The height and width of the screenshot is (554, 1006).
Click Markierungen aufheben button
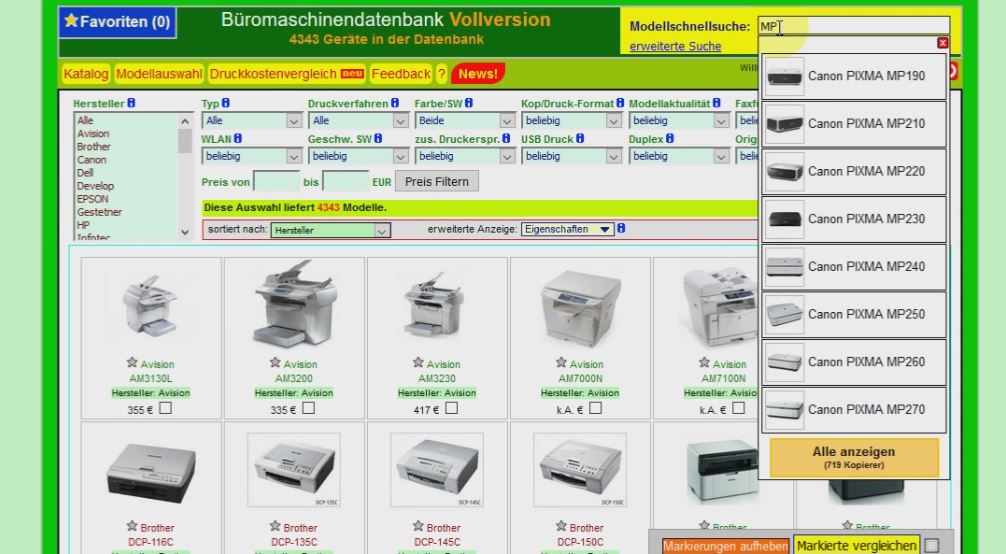[726, 546]
